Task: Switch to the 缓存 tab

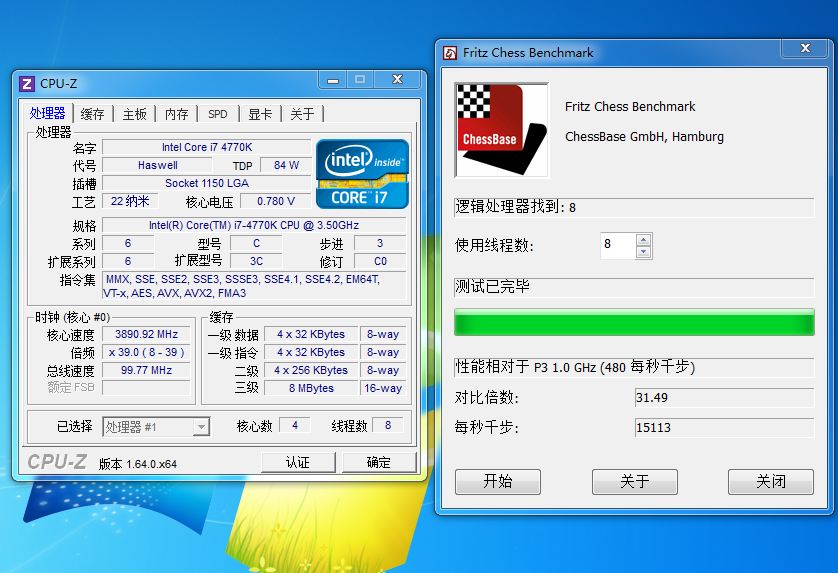Action: click(92, 114)
